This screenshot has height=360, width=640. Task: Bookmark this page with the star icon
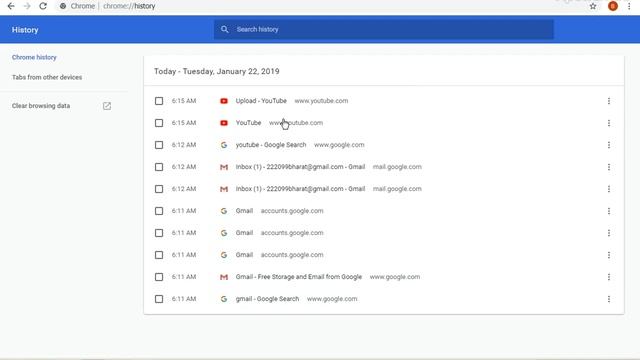pos(593,6)
